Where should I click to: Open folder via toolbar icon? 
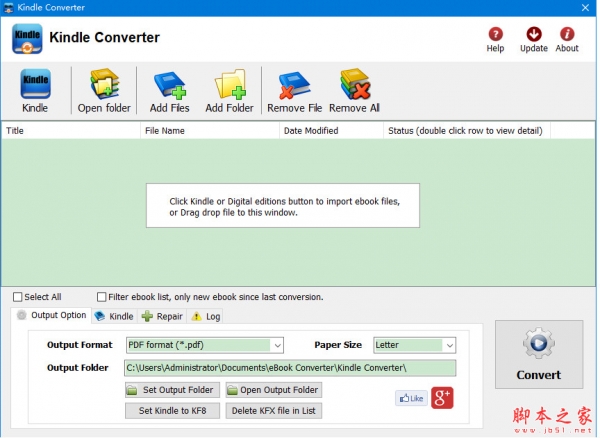[x=104, y=91]
